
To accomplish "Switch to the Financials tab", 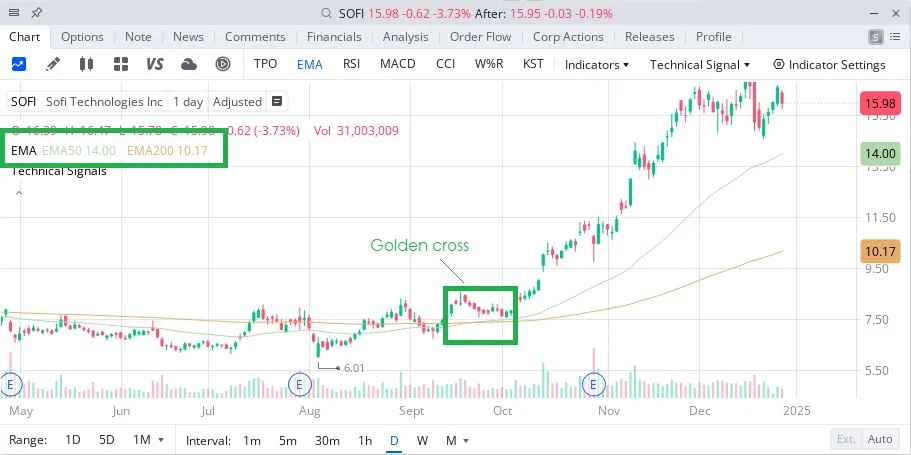I will click(x=334, y=37).
